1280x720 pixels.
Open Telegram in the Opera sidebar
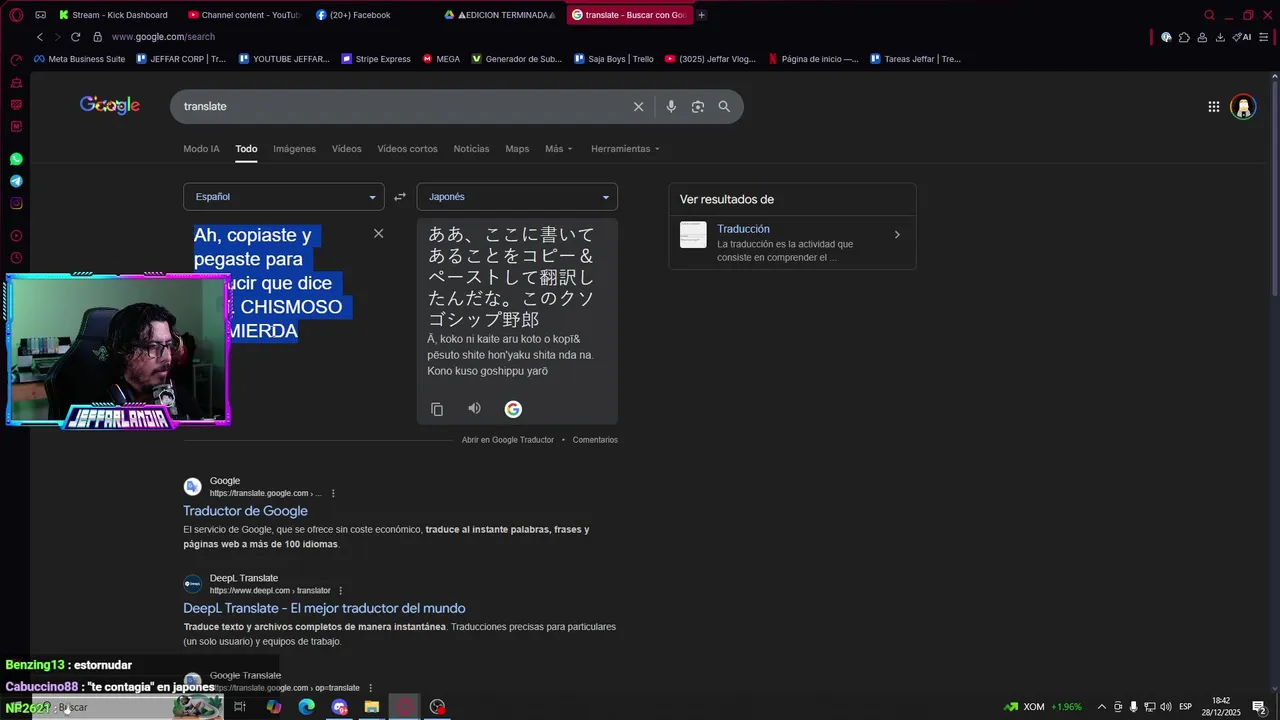click(16, 181)
